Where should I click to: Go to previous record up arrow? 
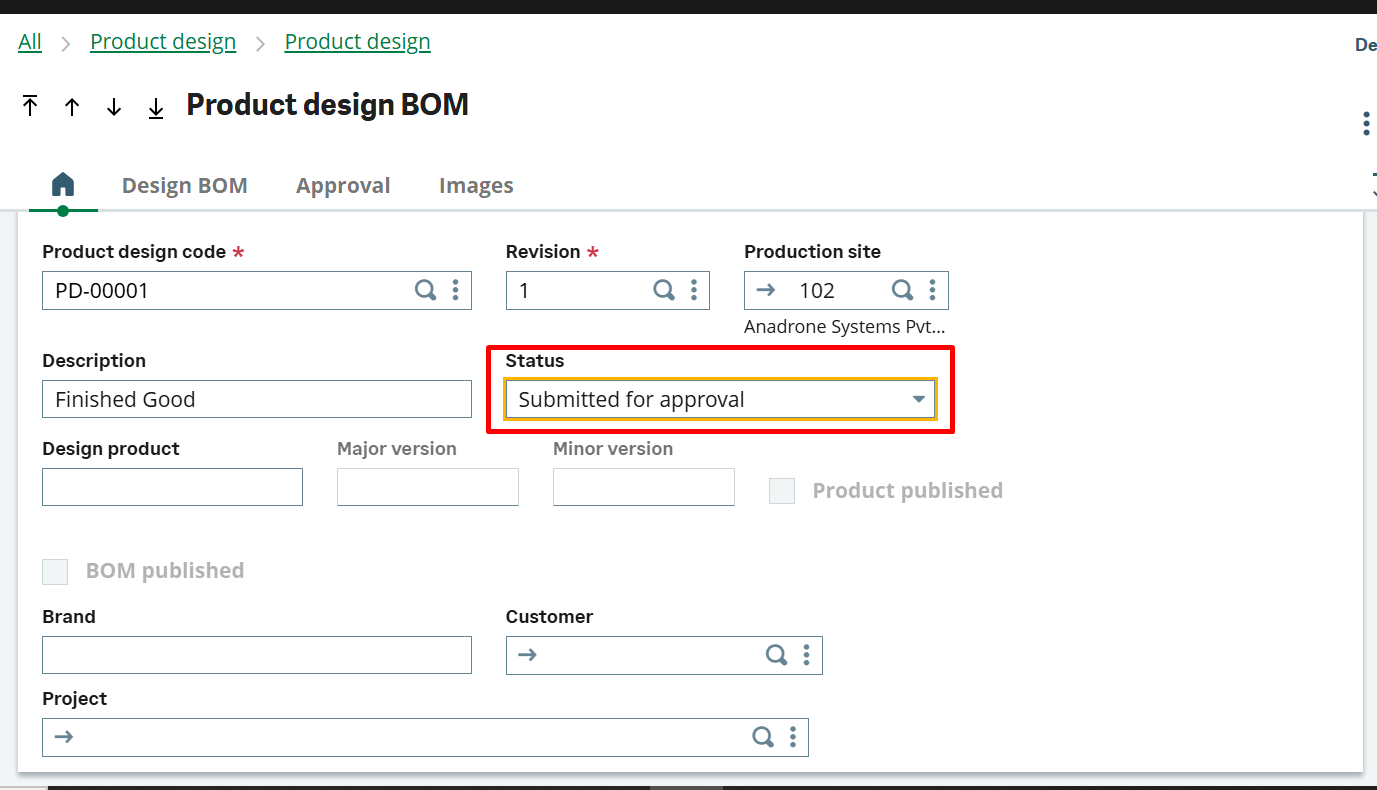click(x=72, y=107)
